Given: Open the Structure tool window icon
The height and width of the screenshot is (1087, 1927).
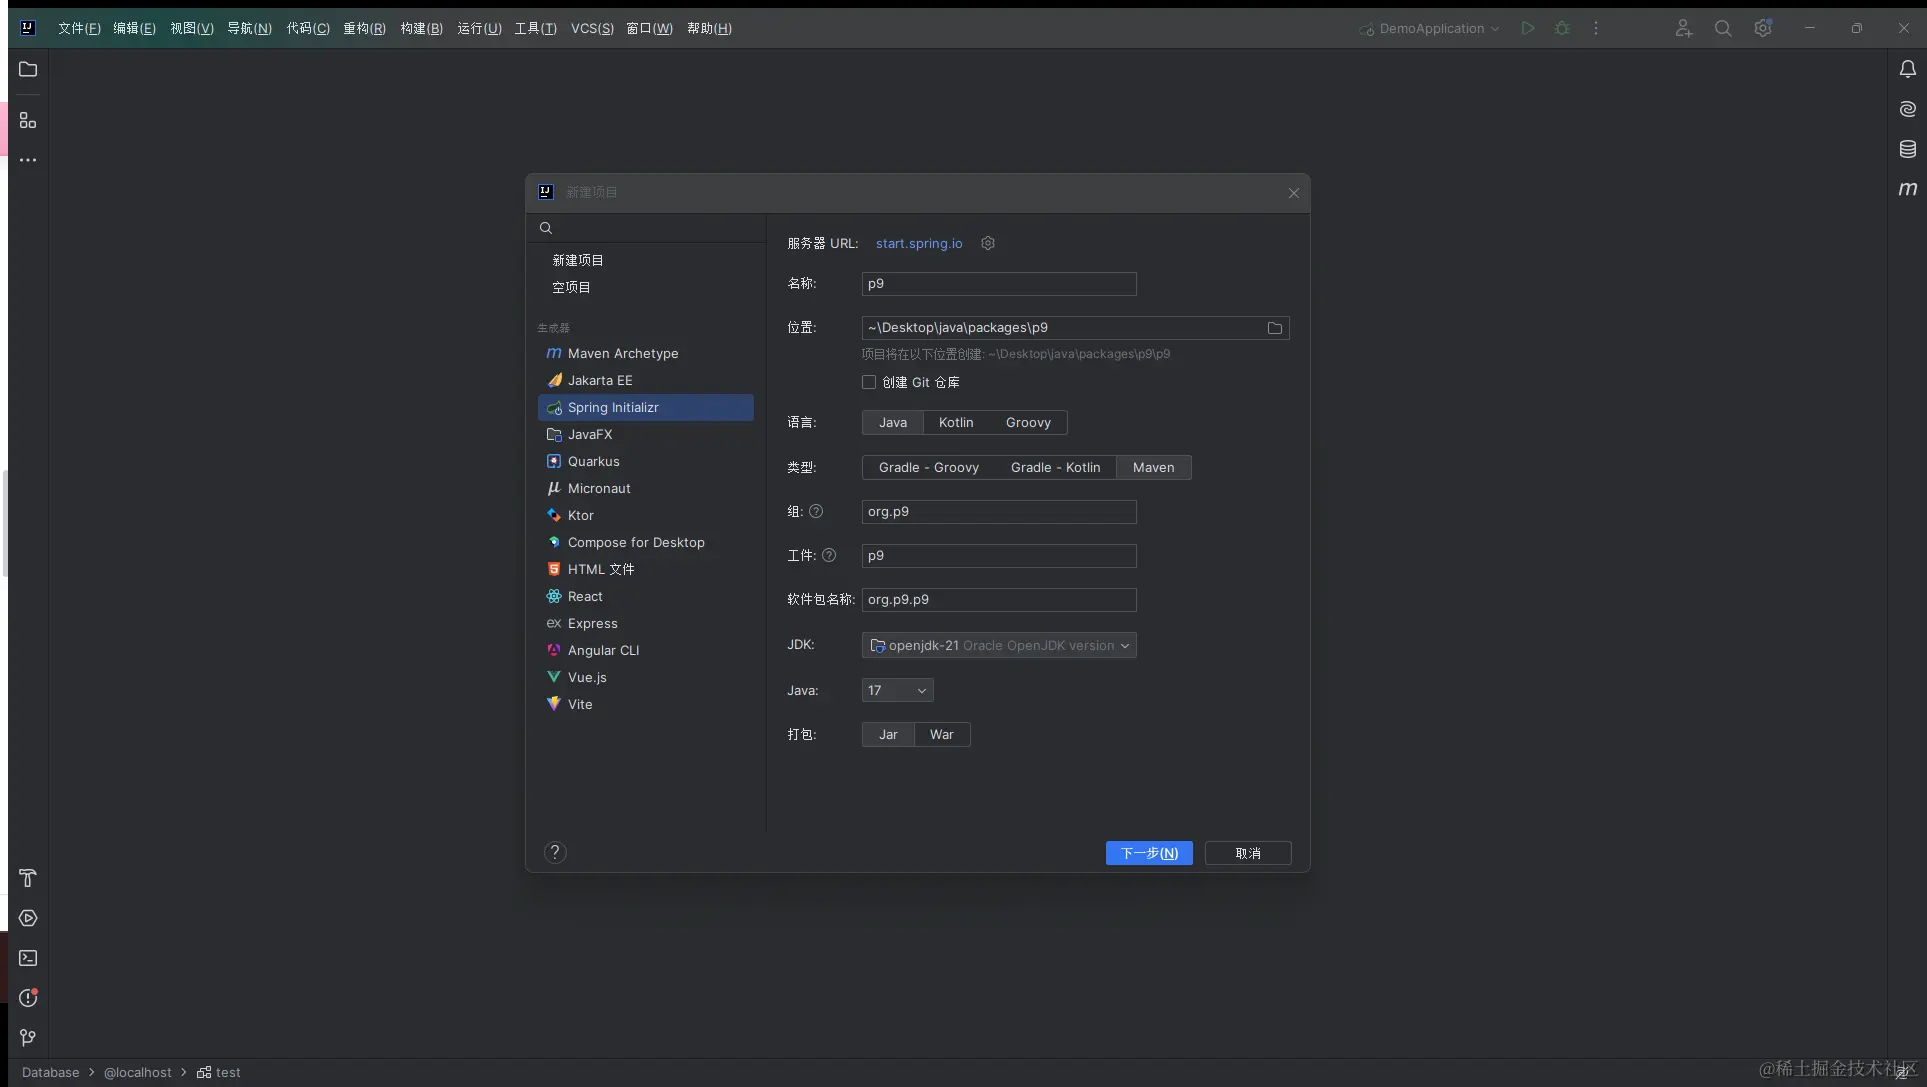Looking at the screenshot, I should tap(28, 121).
